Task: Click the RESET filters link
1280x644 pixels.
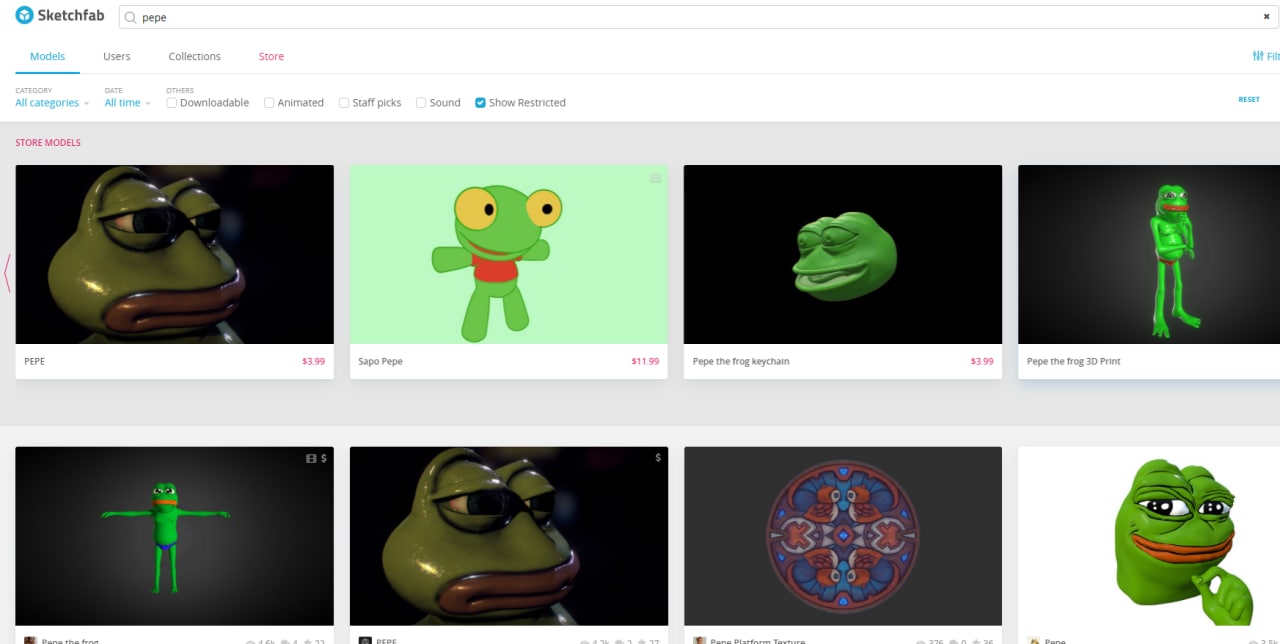Action: 1249,100
